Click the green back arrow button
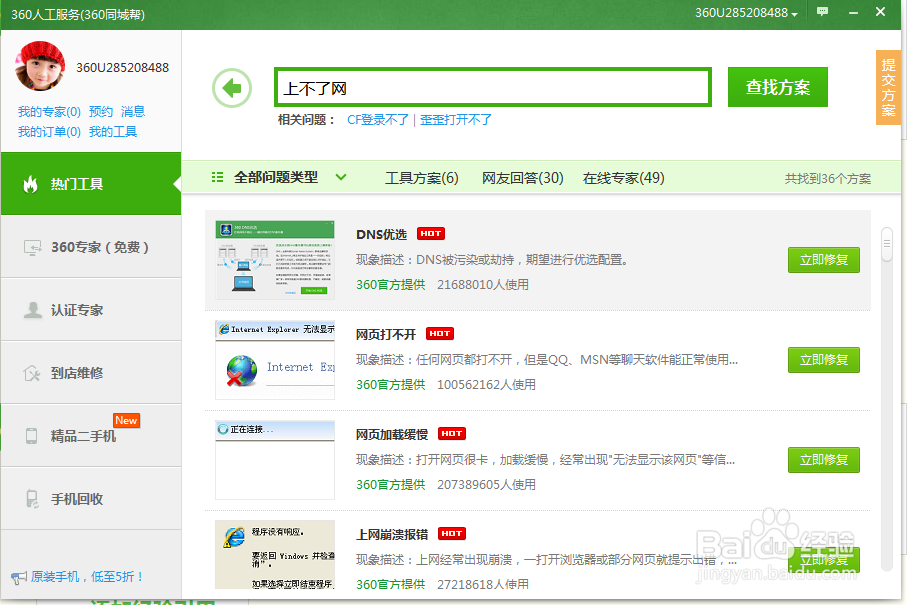 coord(232,88)
